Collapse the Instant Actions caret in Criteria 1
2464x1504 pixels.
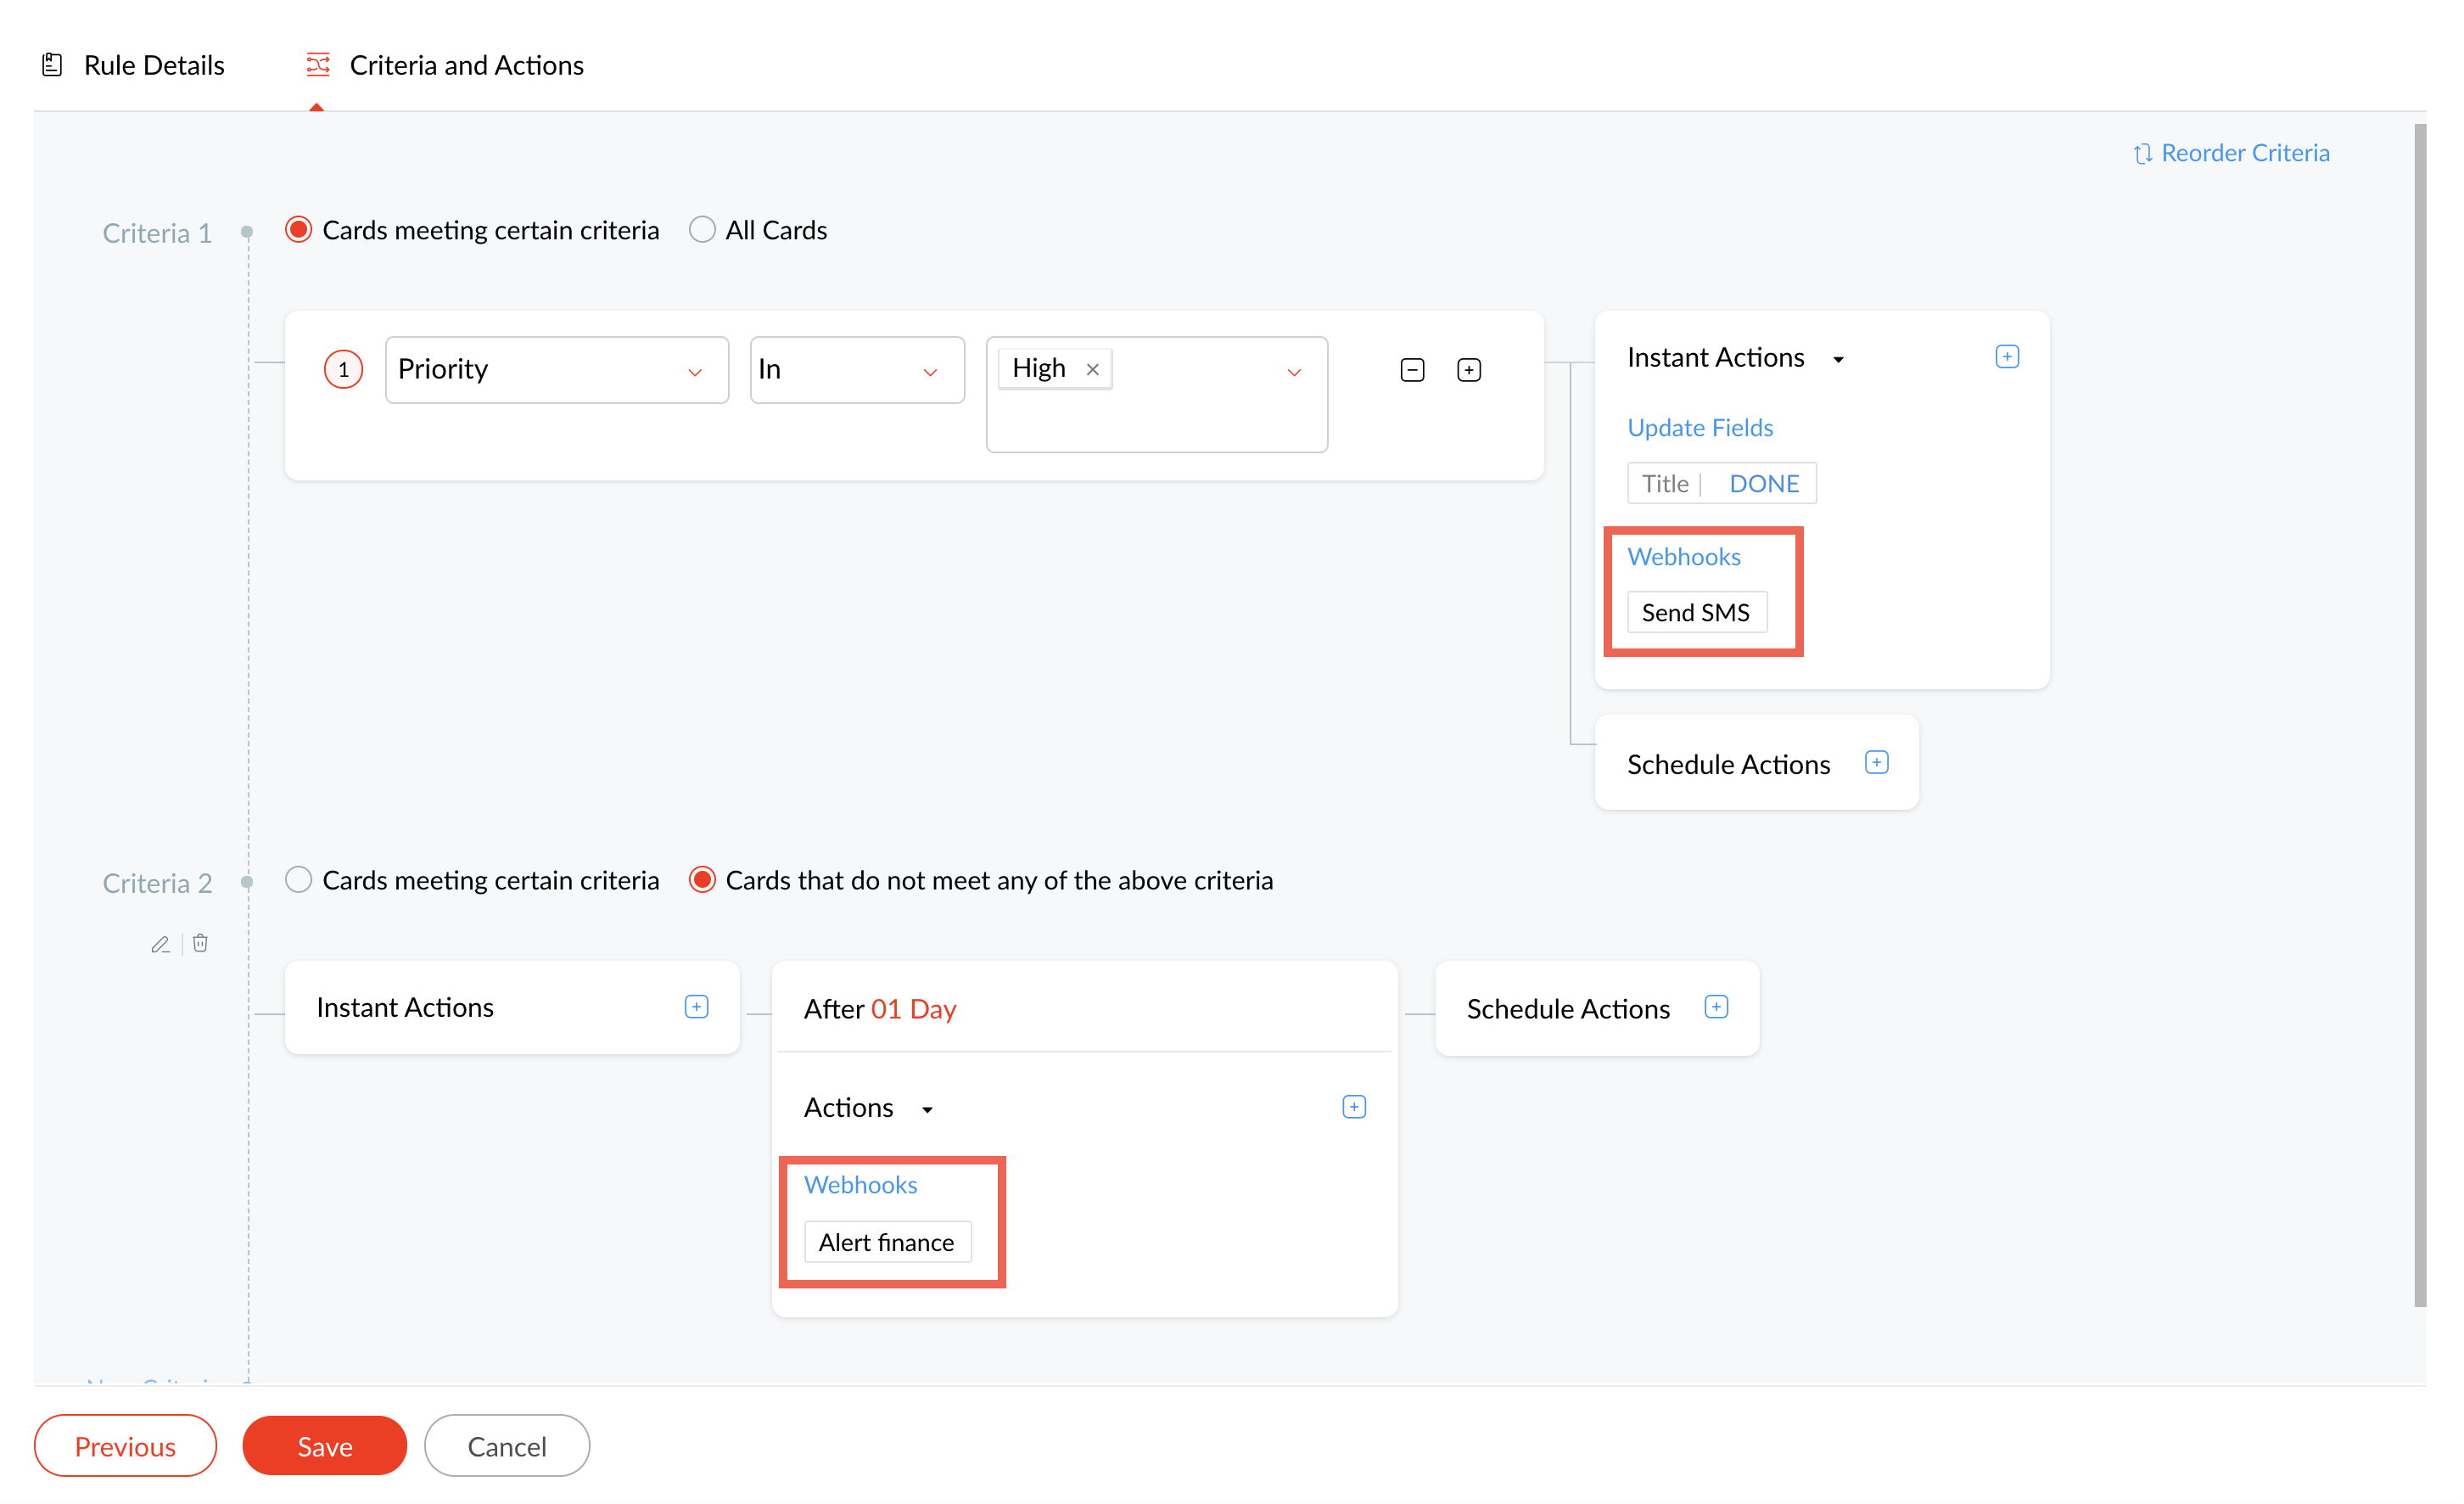pos(1838,359)
